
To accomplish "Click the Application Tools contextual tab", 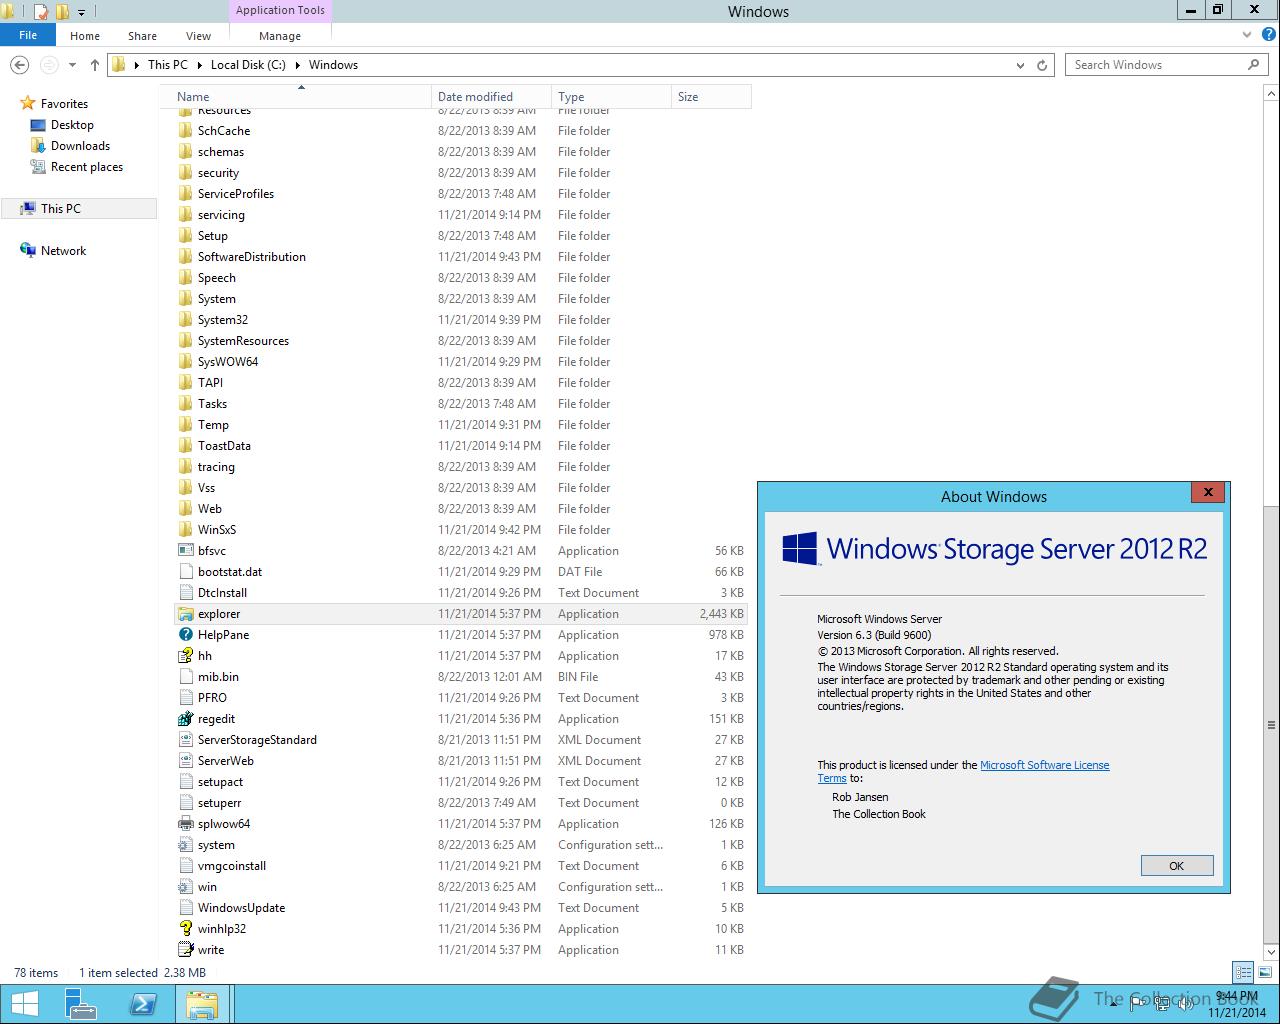I will pos(280,10).
